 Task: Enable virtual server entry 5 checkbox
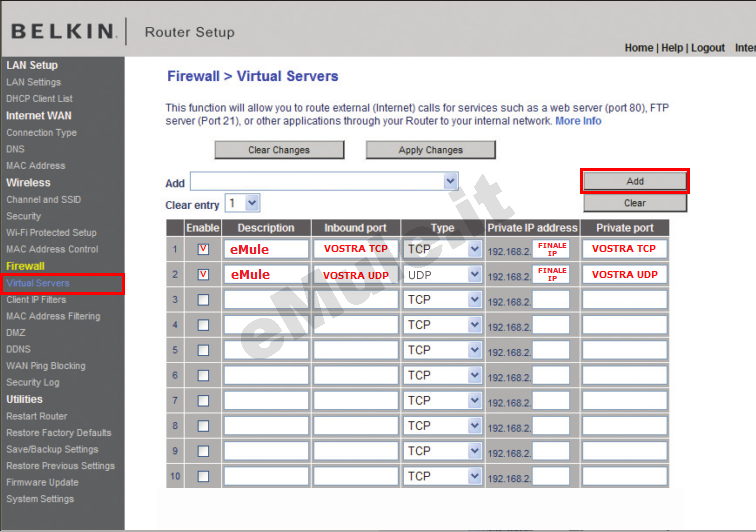pos(203,350)
